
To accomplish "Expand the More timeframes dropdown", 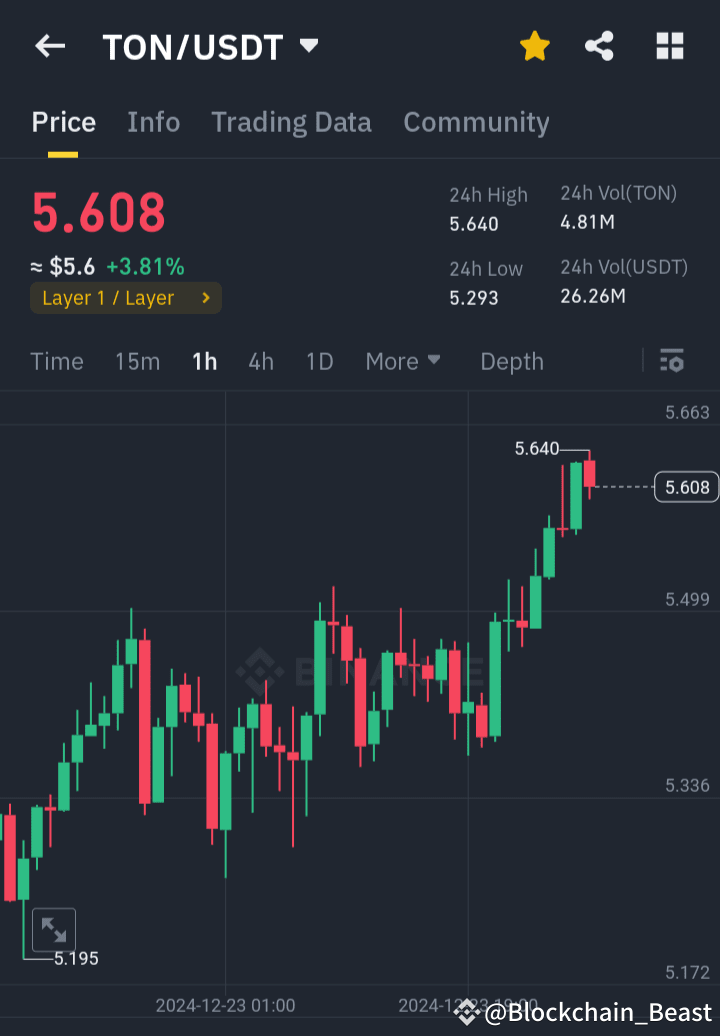I will [x=403, y=361].
